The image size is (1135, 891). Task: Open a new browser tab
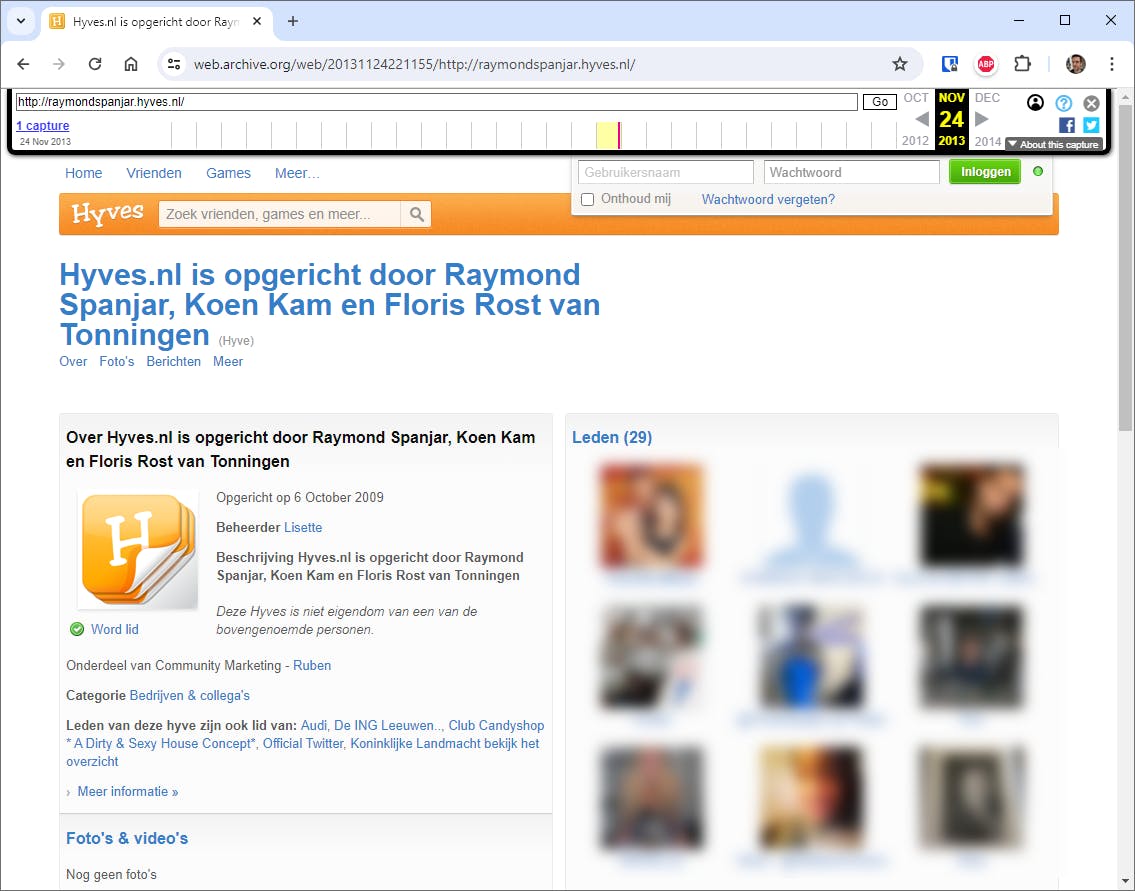pos(292,22)
